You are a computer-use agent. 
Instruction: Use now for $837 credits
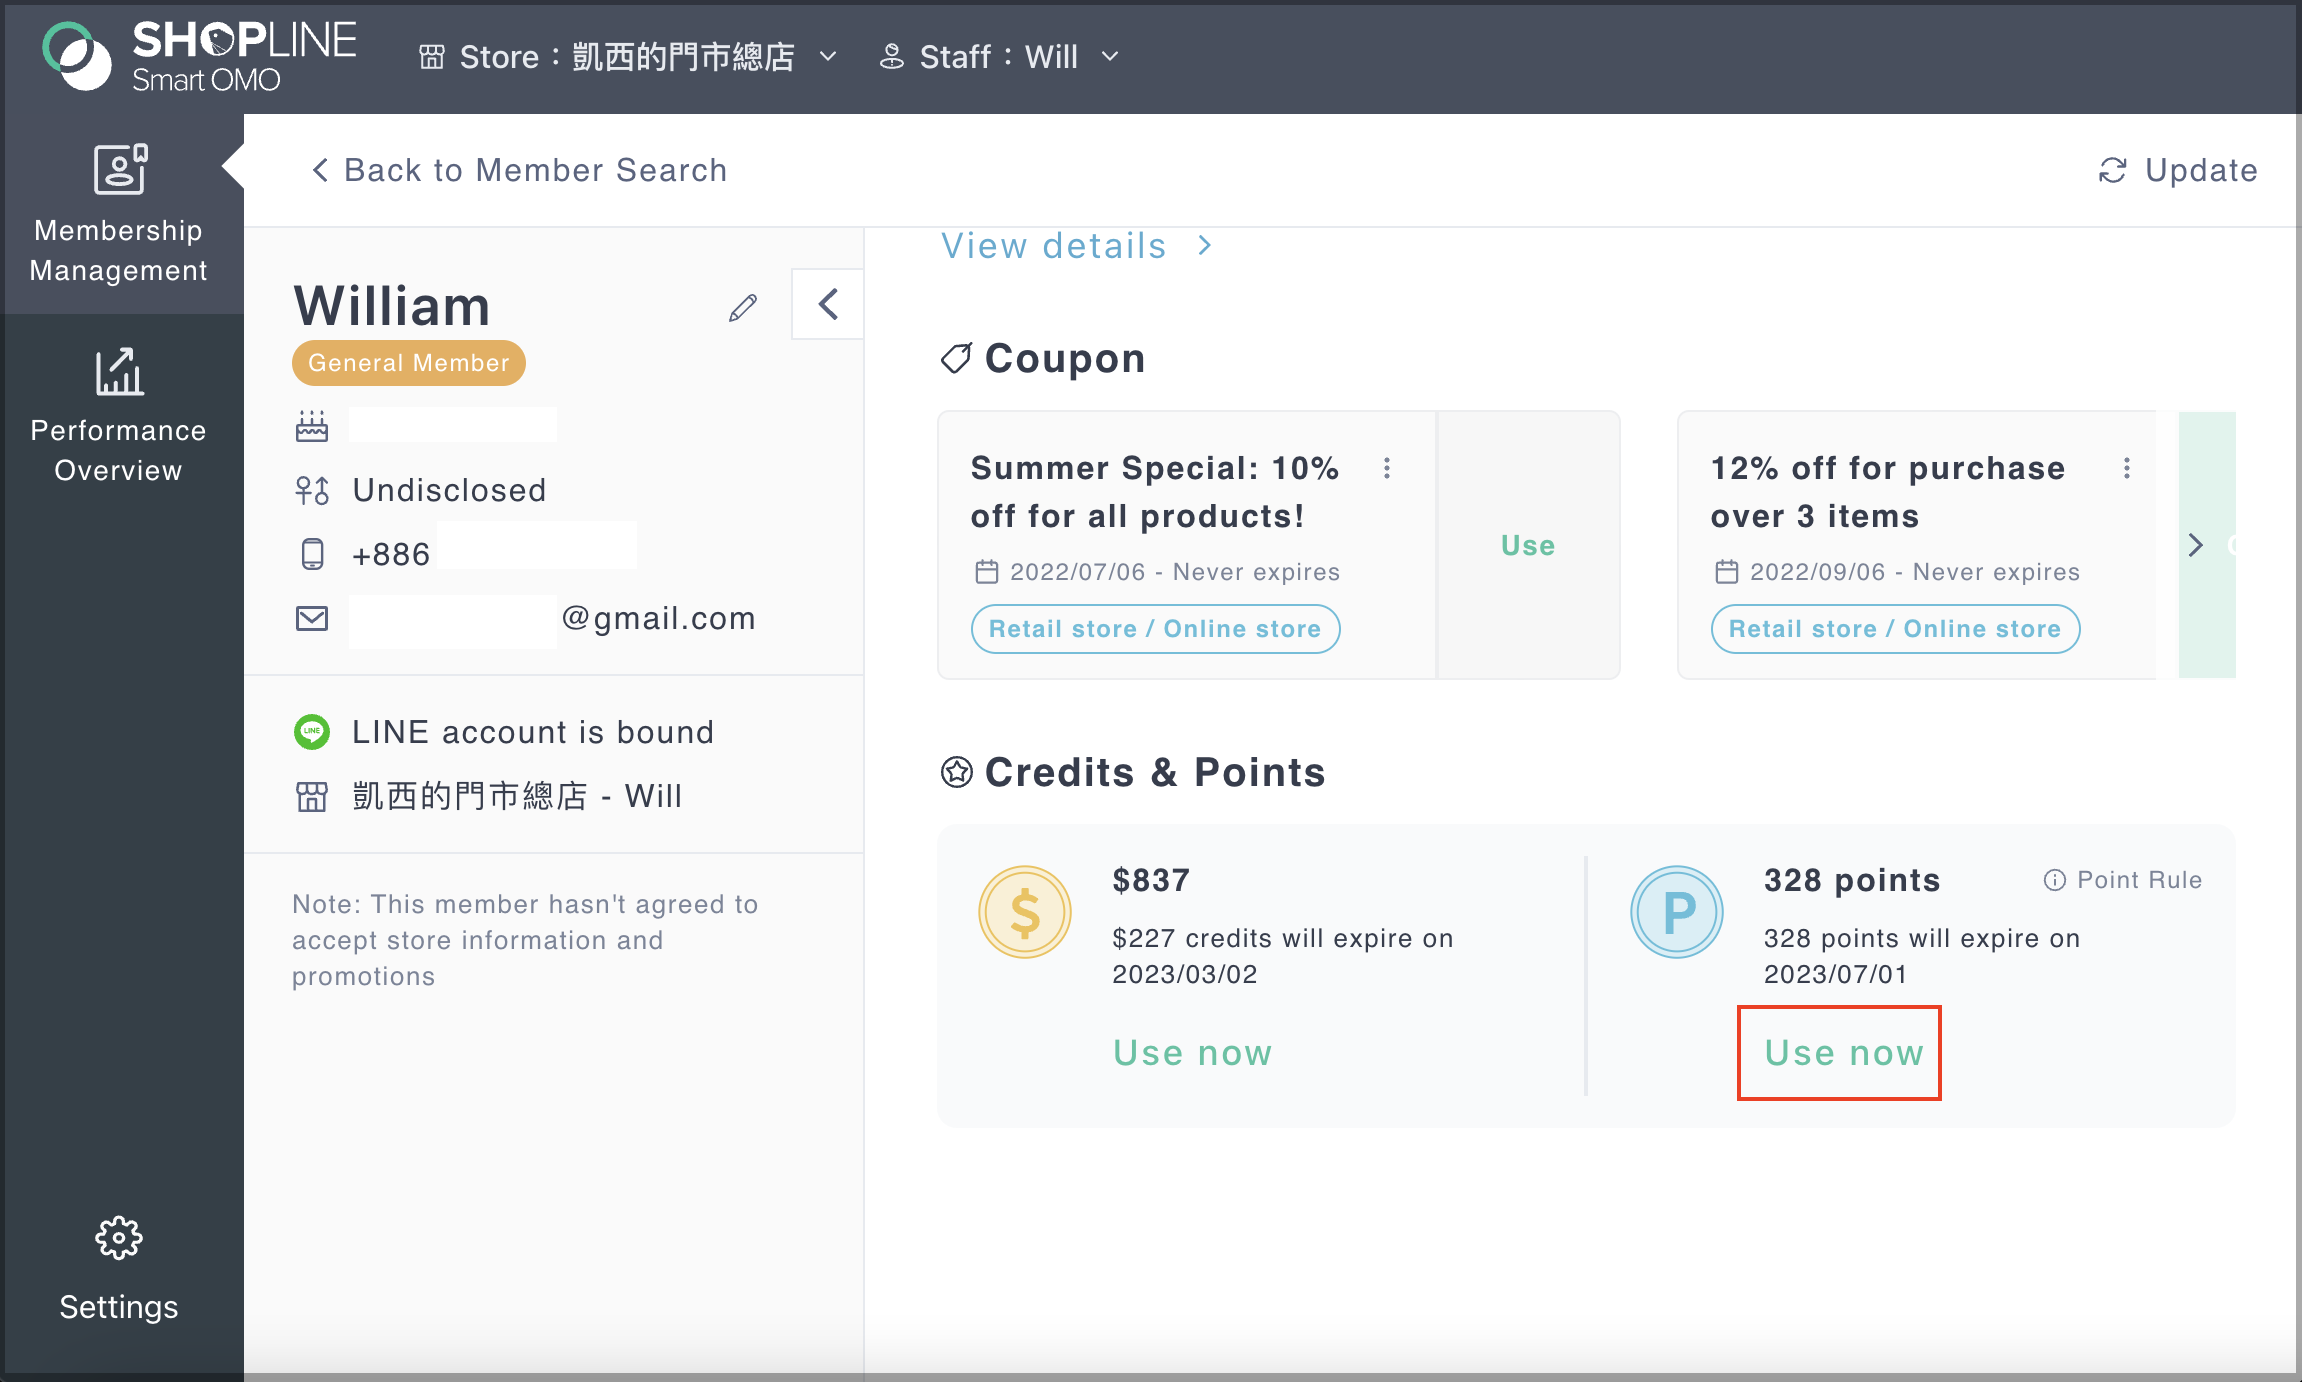[1193, 1053]
